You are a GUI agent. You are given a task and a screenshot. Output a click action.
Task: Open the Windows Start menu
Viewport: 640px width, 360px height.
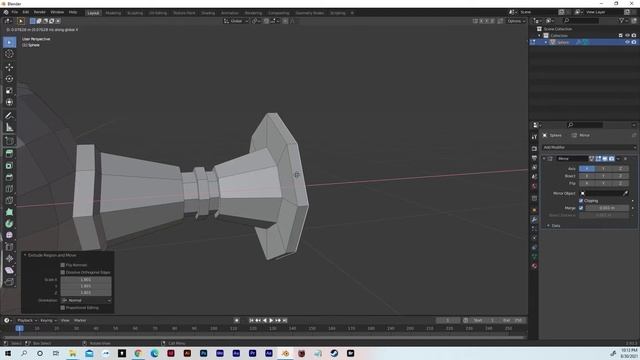[7, 353]
